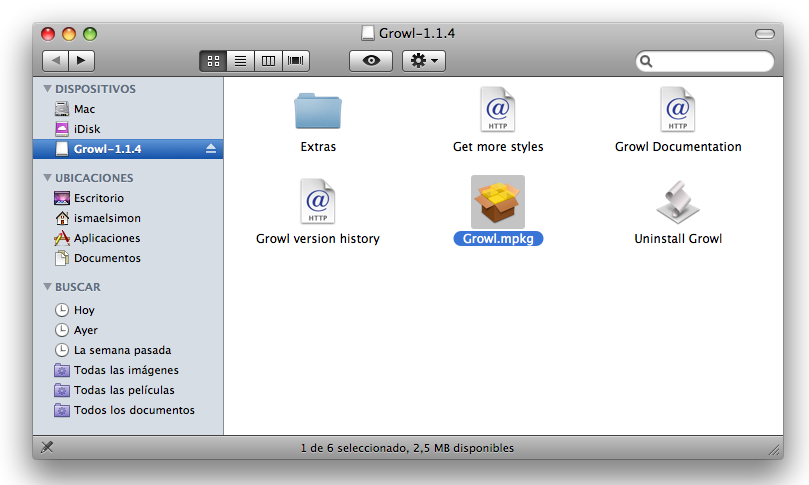Screen dimensions: 809x485
Task: Click the Extras folder name label
Action: (318, 147)
